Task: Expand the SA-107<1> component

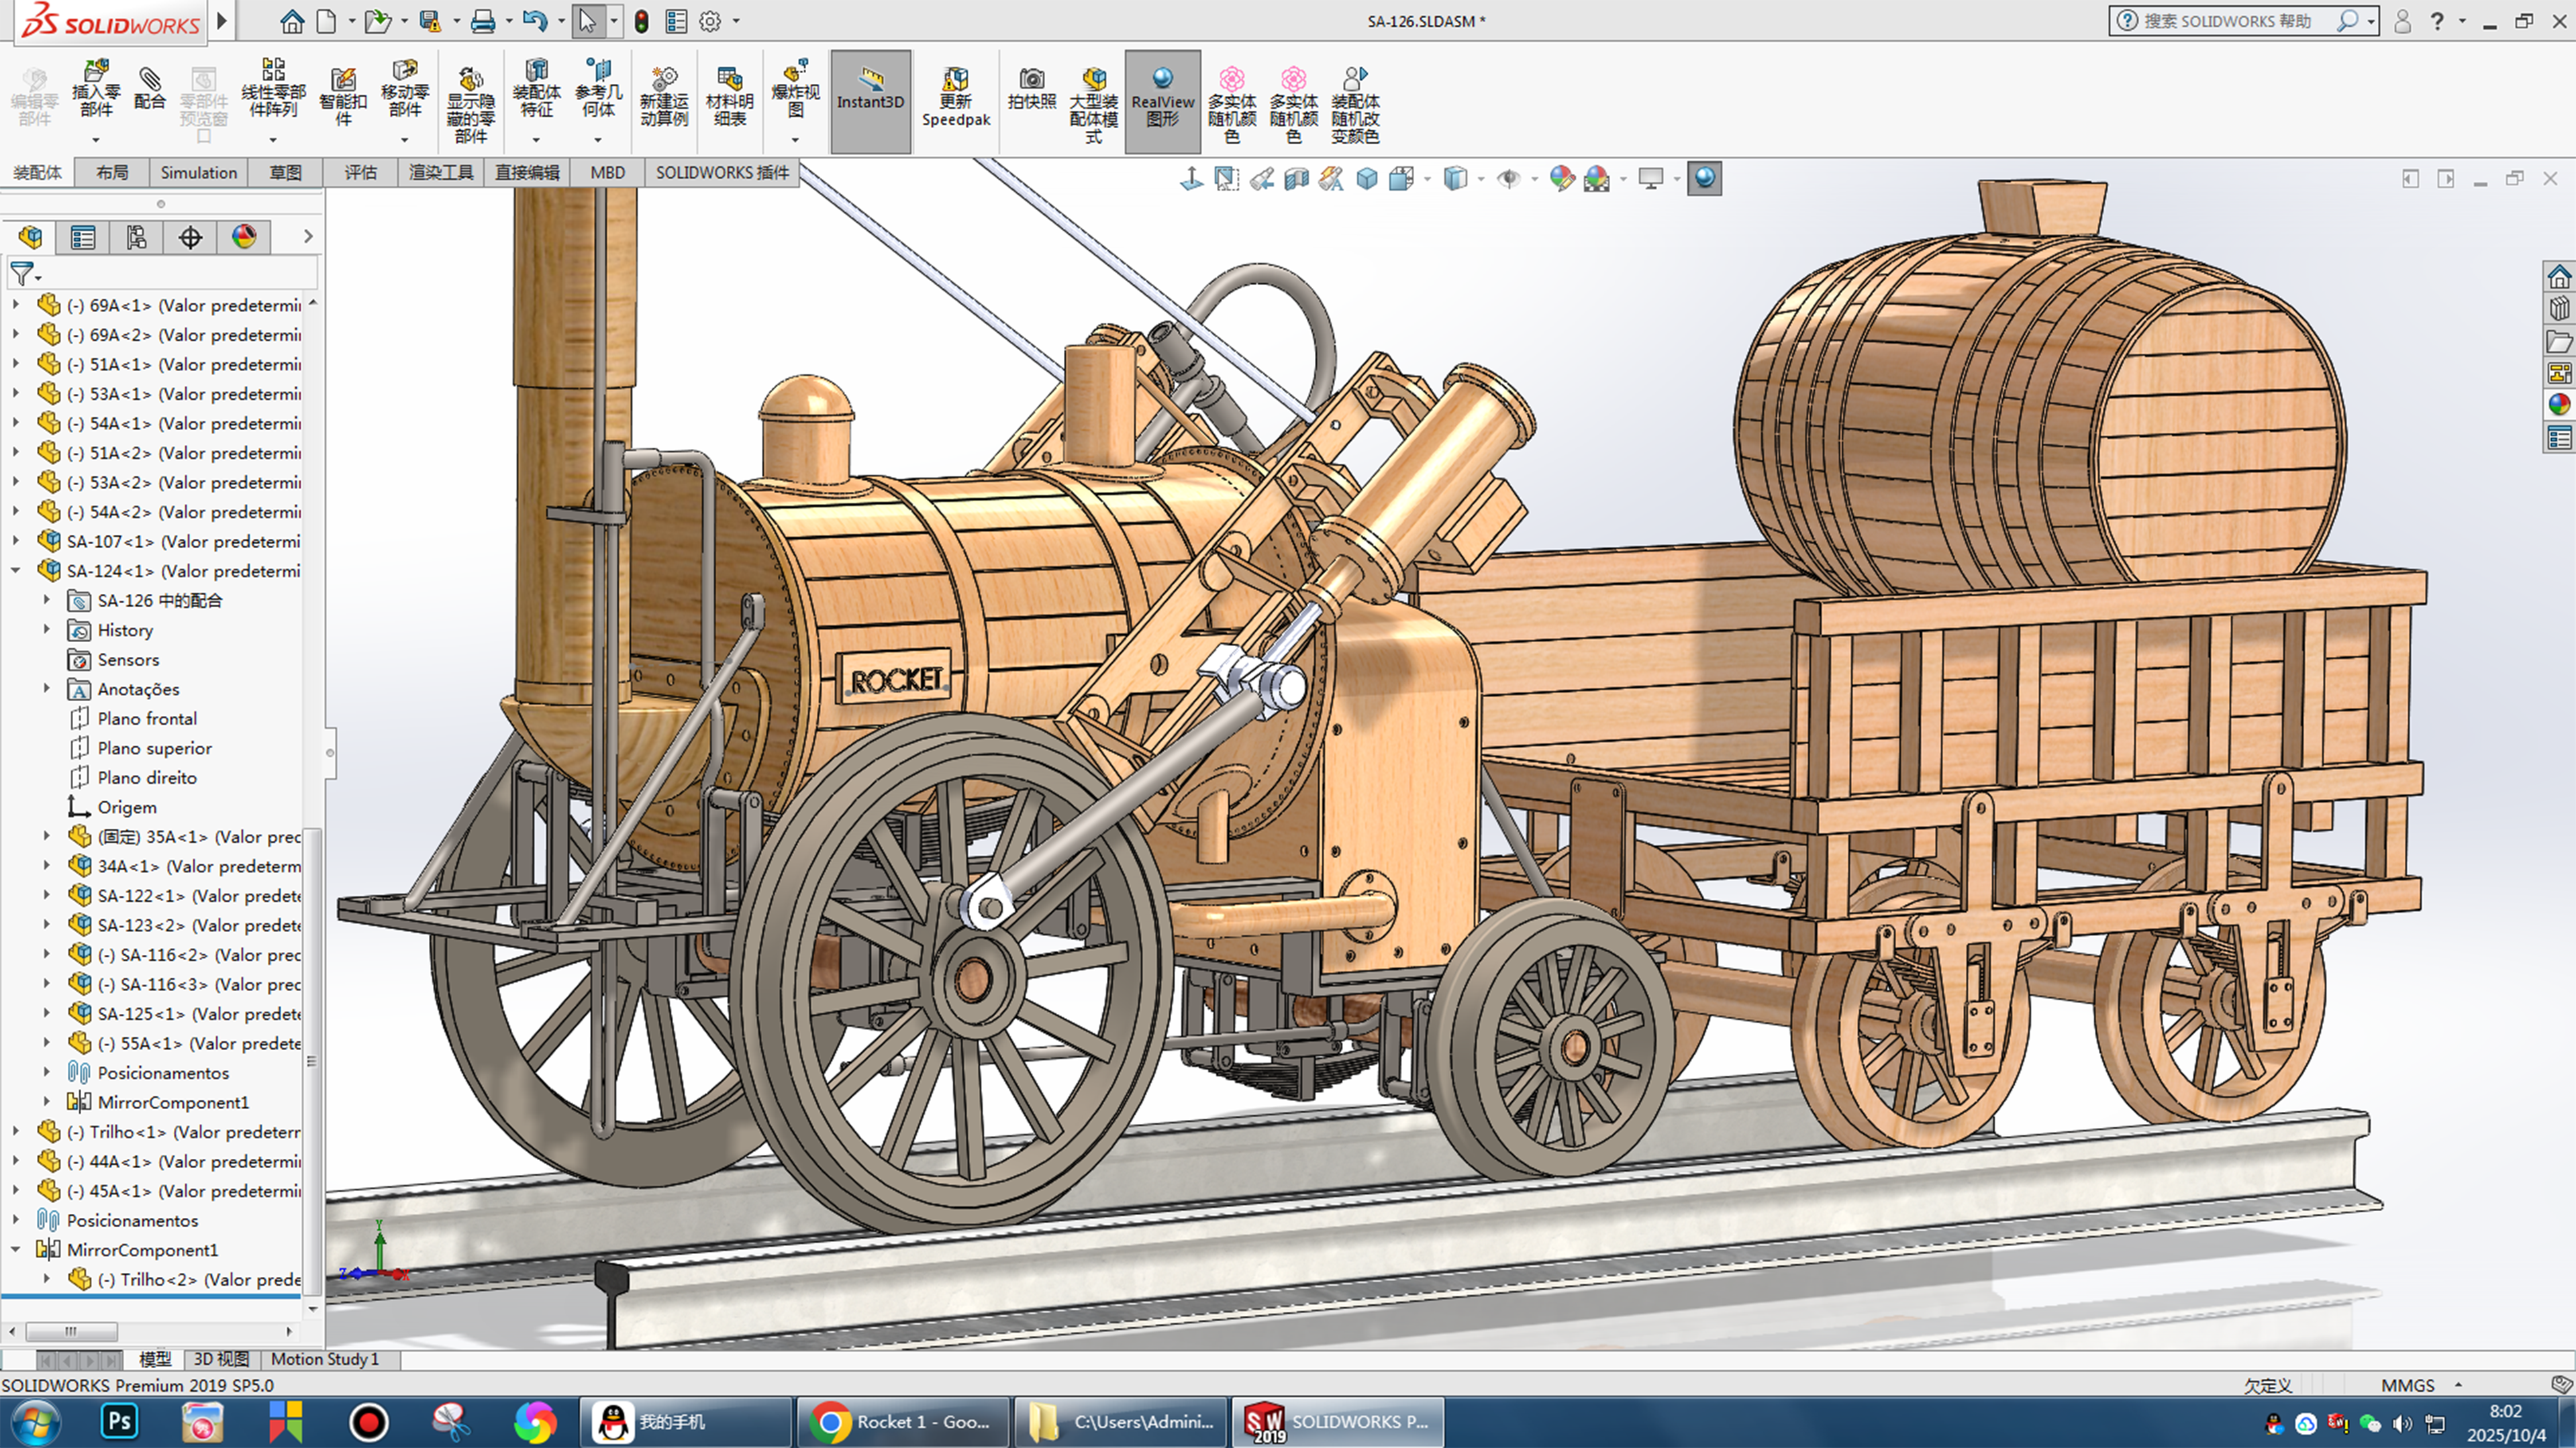Action: click(x=16, y=541)
